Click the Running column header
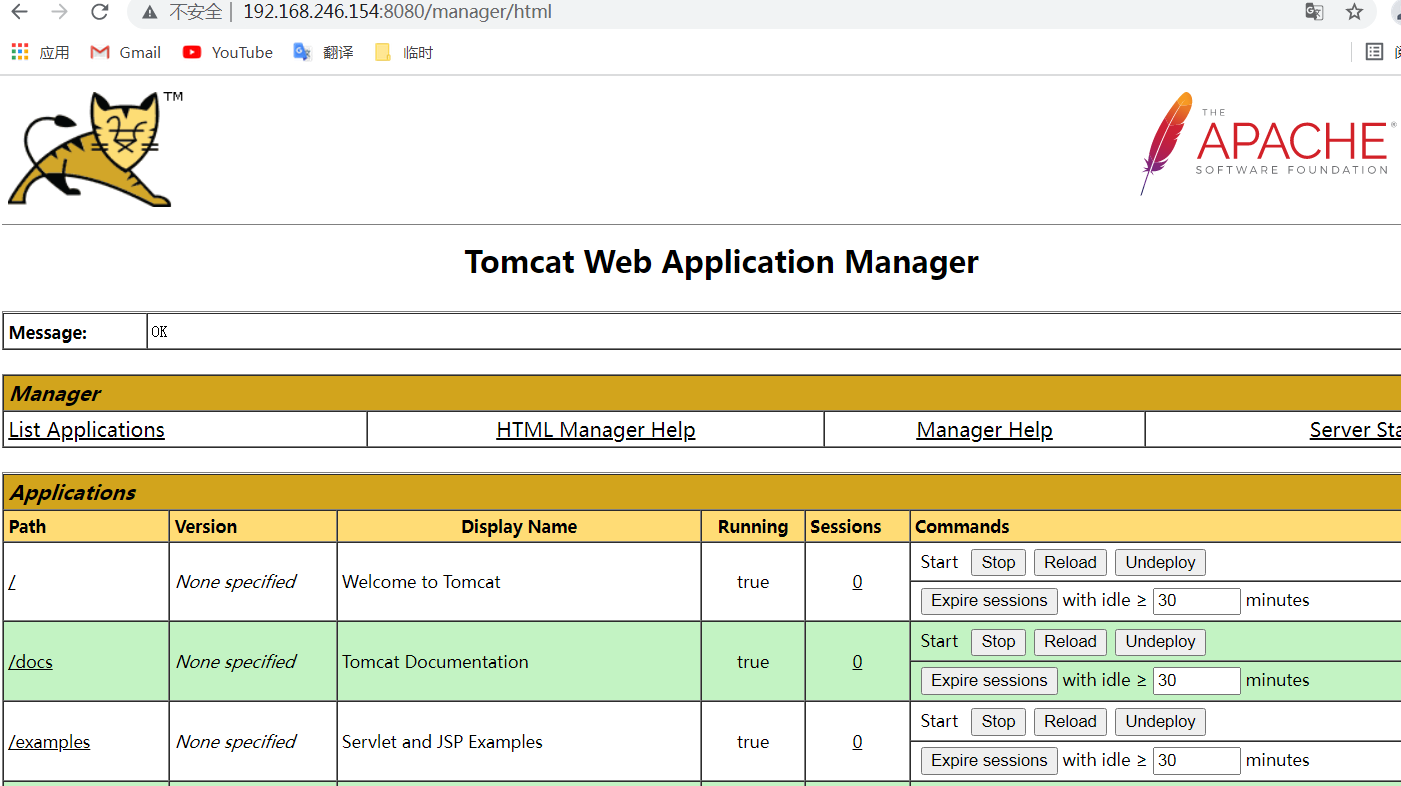Image resolution: width=1401 pixels, height=786 pixels. pyautogui.click(x=753, y=527)
